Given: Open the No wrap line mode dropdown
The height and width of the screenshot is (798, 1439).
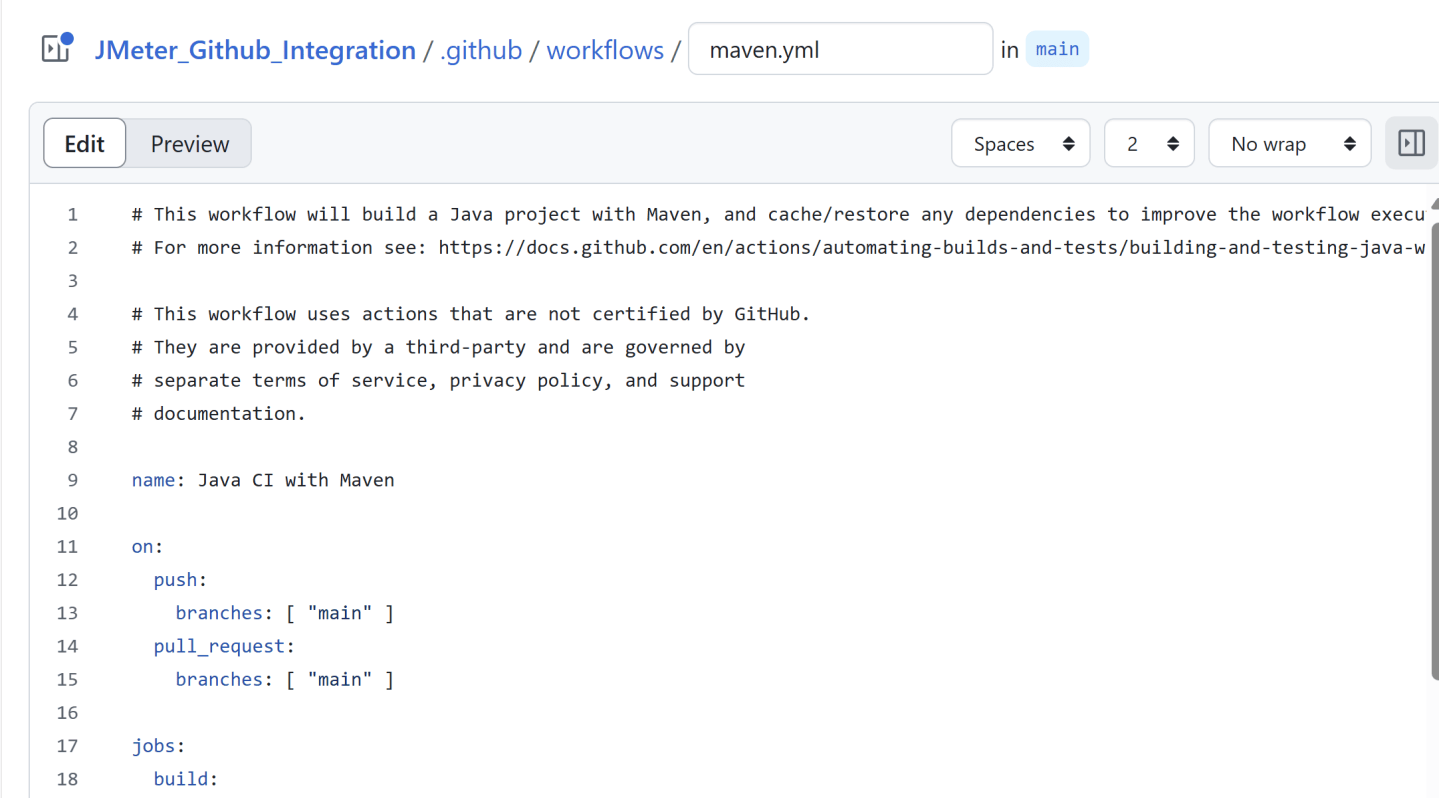Looking at the screenshot, I should (x=1290, y=144).
